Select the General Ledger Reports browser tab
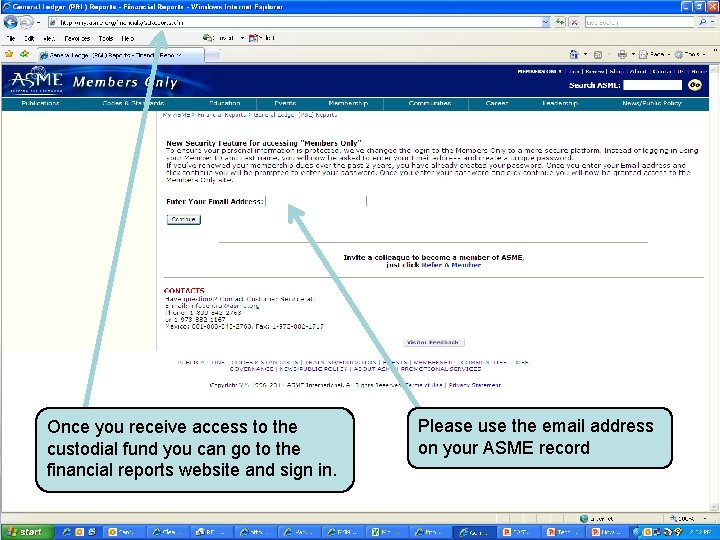Screen dimensions: 720x540 [x=120, y=56]
